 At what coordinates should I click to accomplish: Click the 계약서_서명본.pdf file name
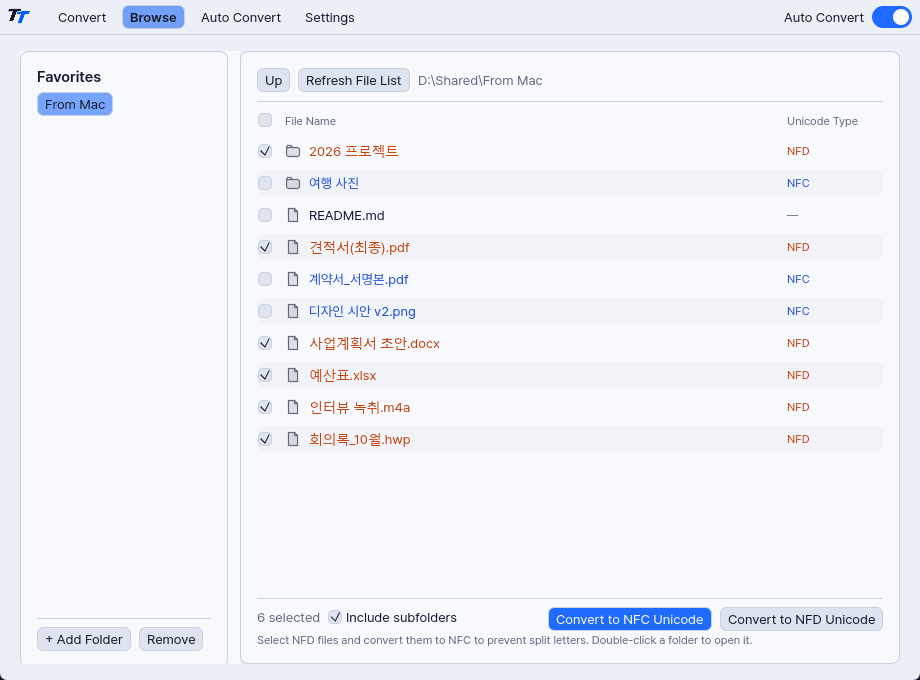click(x=358, y=279)
